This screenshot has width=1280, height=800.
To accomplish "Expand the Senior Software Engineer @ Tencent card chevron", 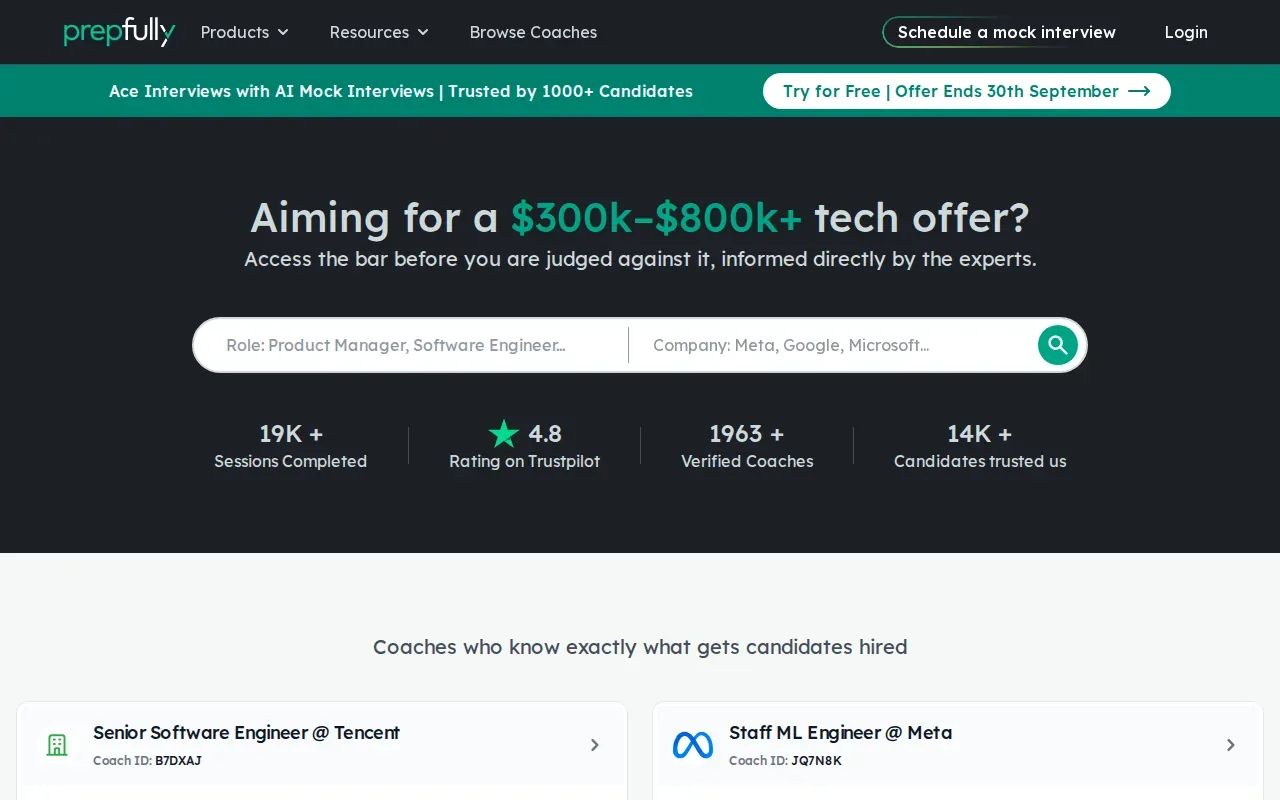I will (x=595, y=745).
